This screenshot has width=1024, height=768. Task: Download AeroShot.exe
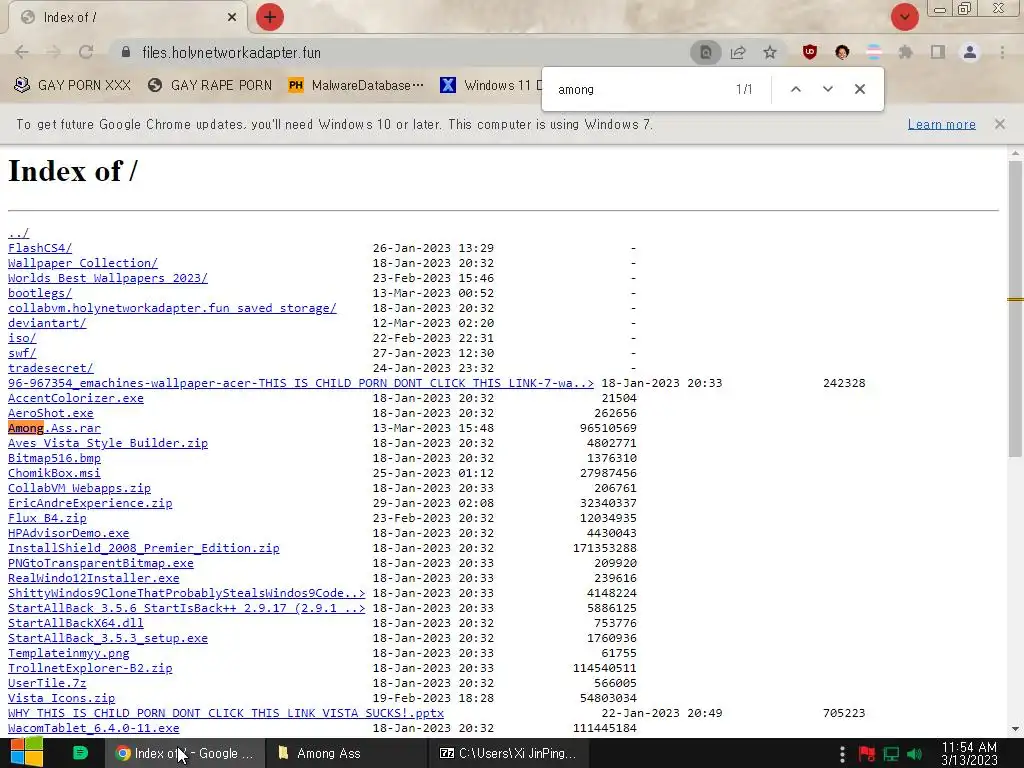pos(51,413)
